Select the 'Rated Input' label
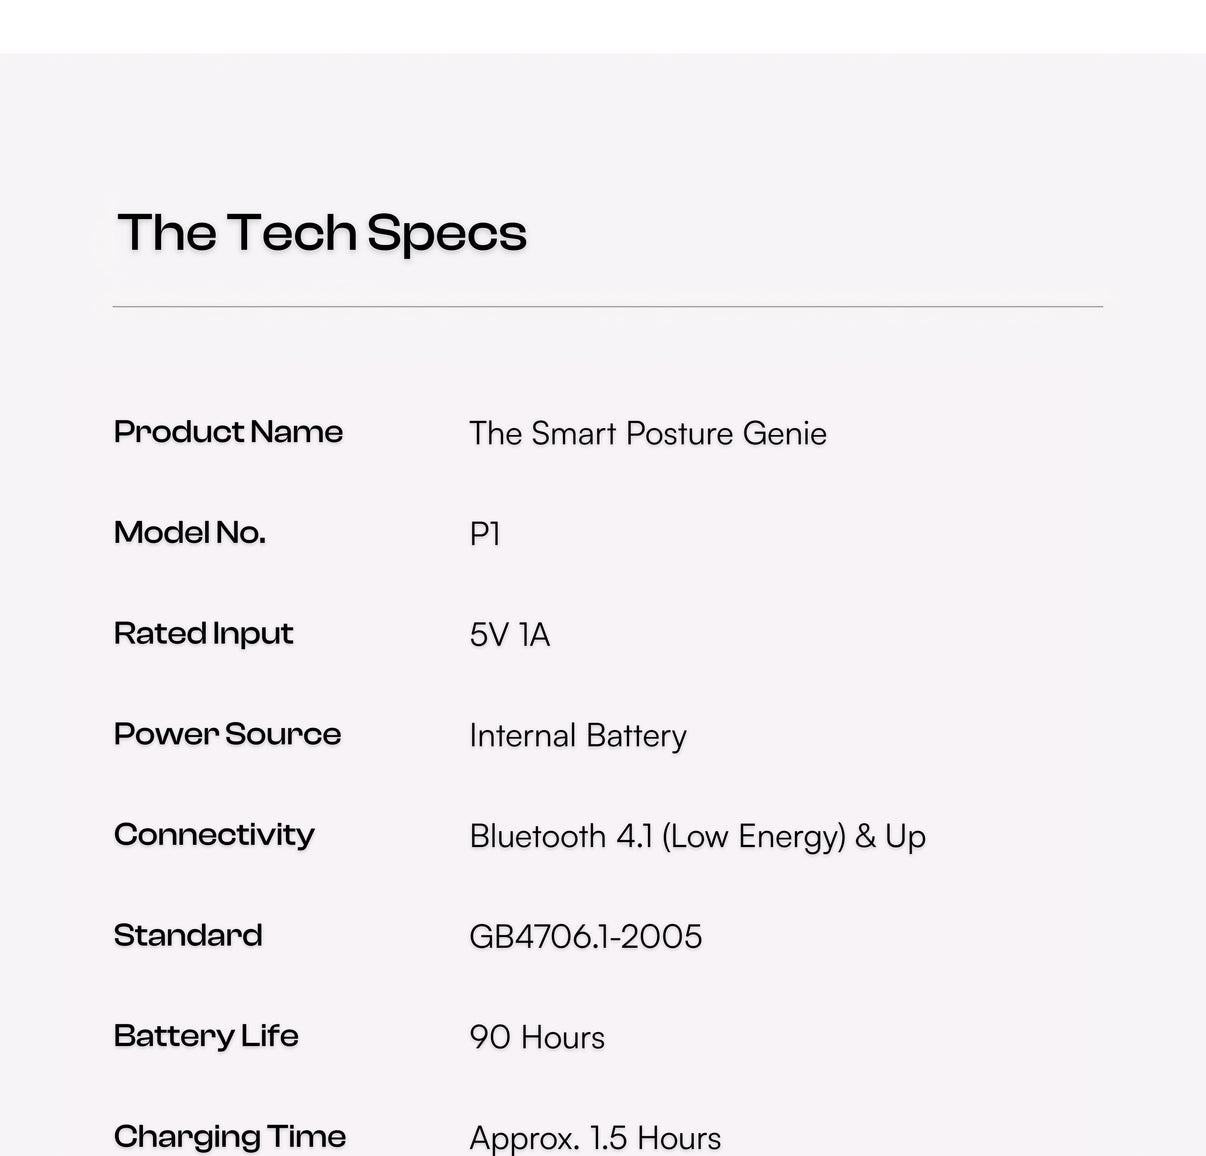 pos(204,633)
